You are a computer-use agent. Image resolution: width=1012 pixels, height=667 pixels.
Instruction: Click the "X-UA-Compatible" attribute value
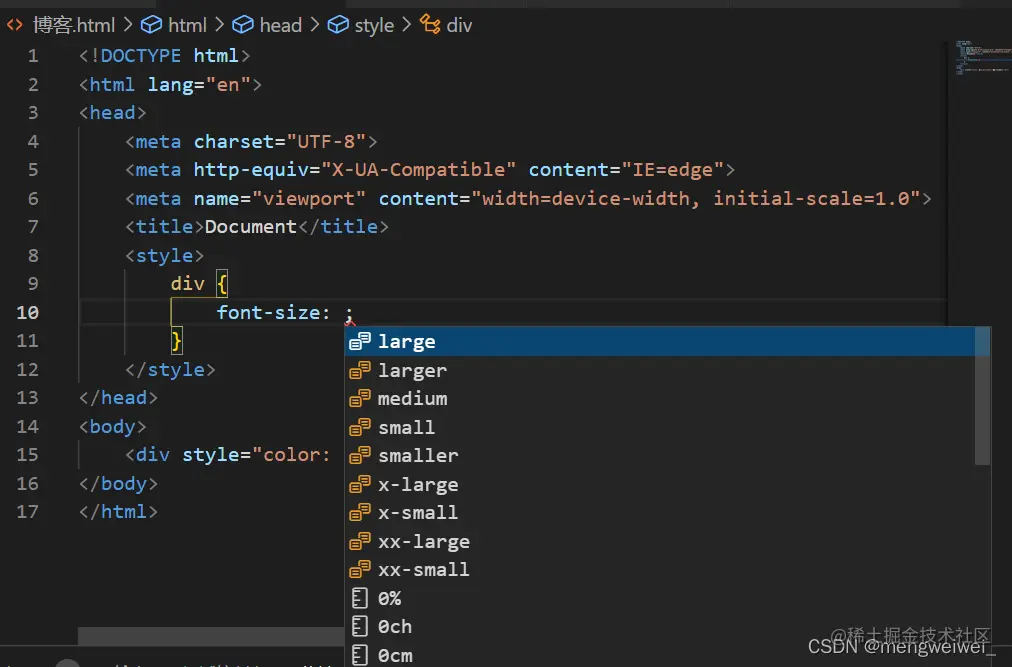click(418, 170)
